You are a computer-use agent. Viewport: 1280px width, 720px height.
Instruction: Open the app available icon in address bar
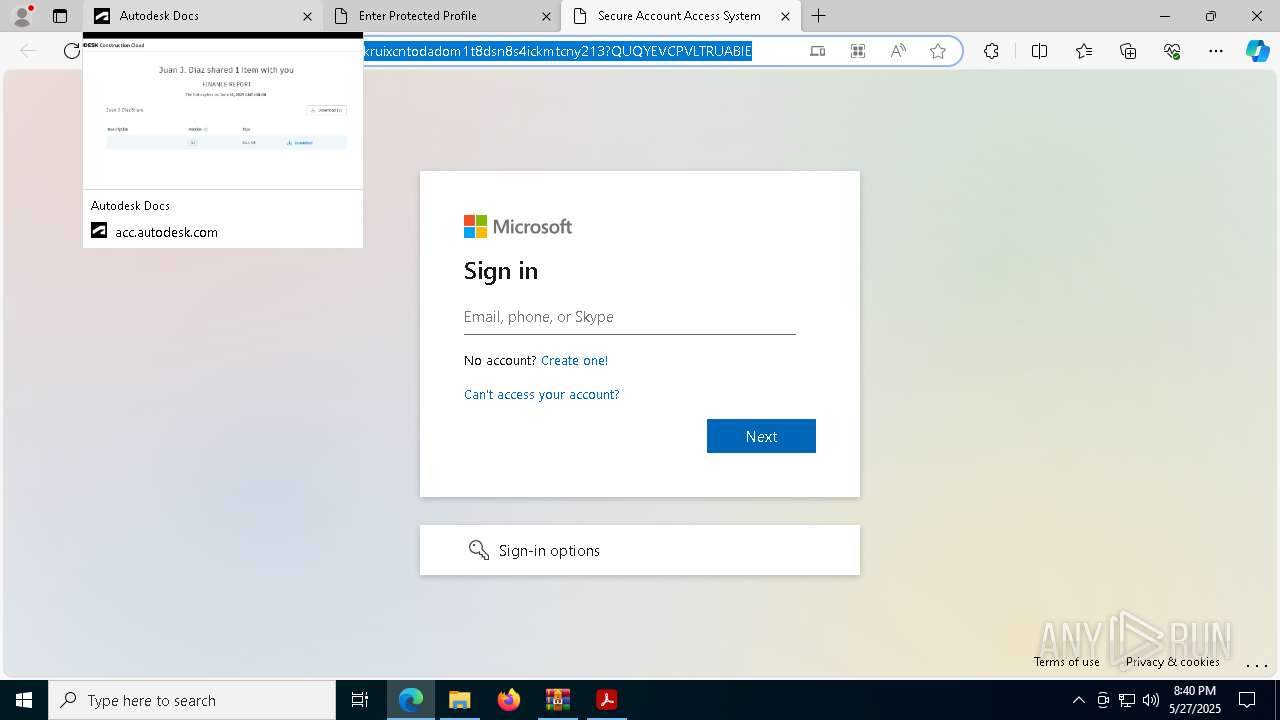(x=817, y=51)
